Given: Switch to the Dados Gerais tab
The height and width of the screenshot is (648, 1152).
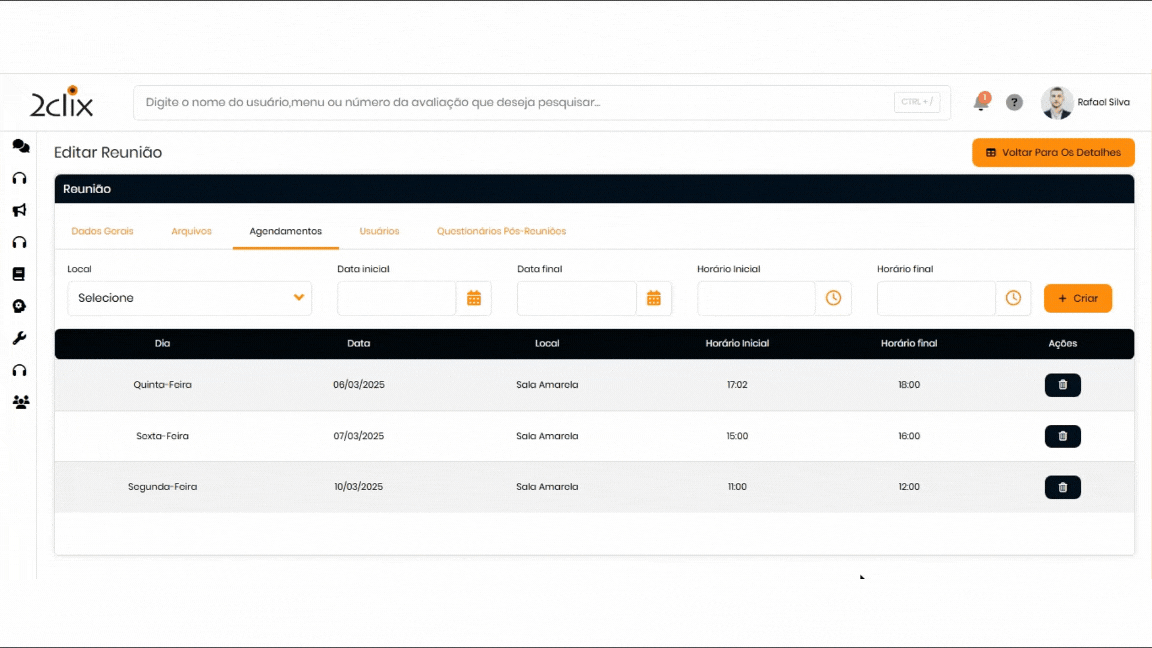Looking at the screenshot, I should coord(102,231).
